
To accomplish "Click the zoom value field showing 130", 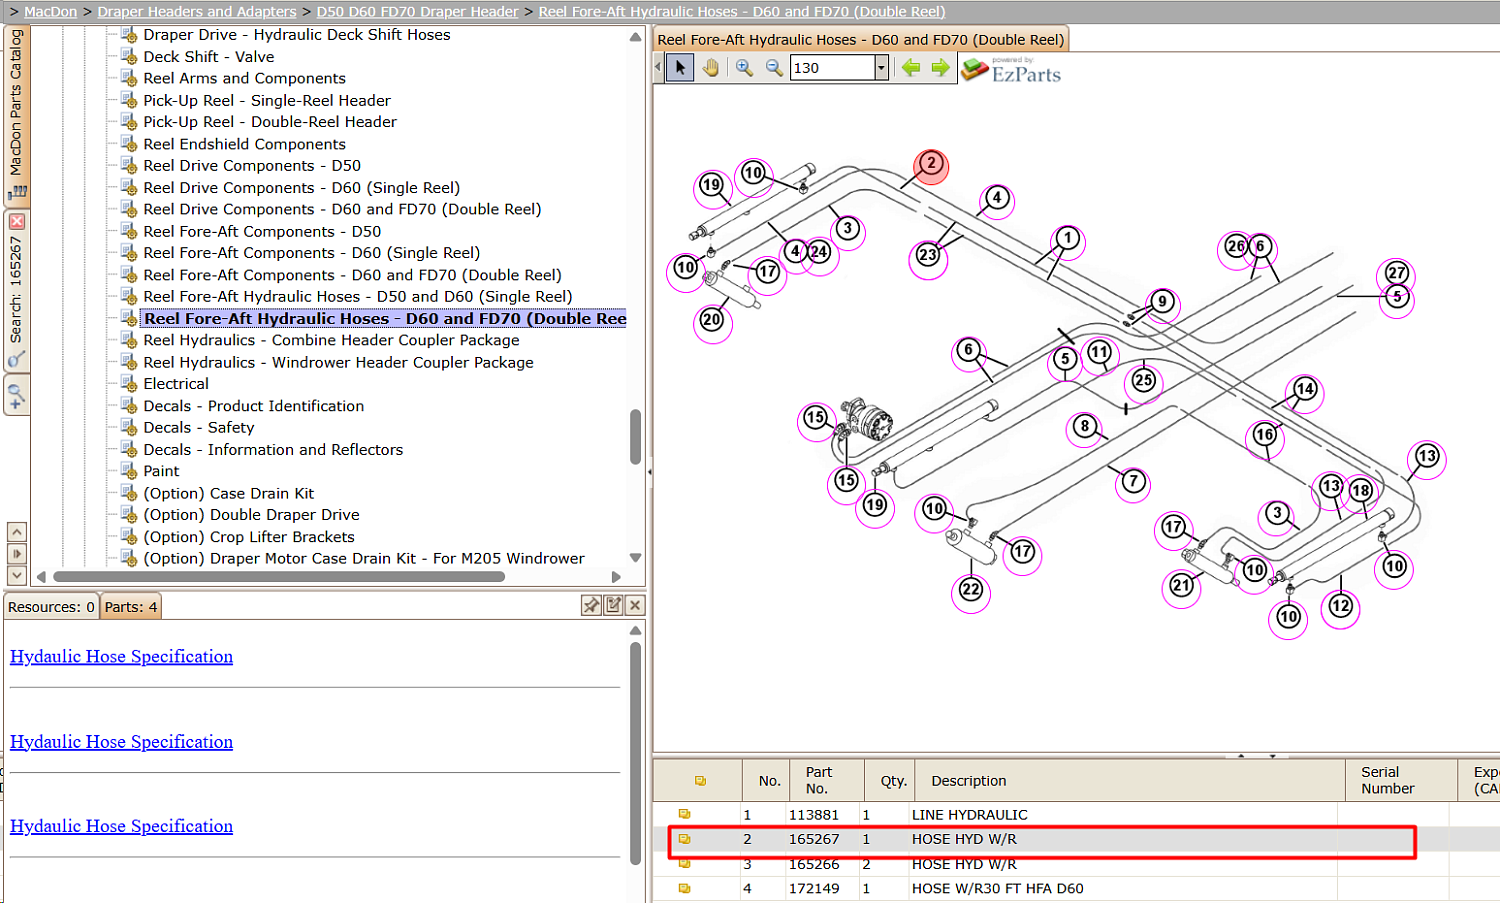I will [832, 68].
